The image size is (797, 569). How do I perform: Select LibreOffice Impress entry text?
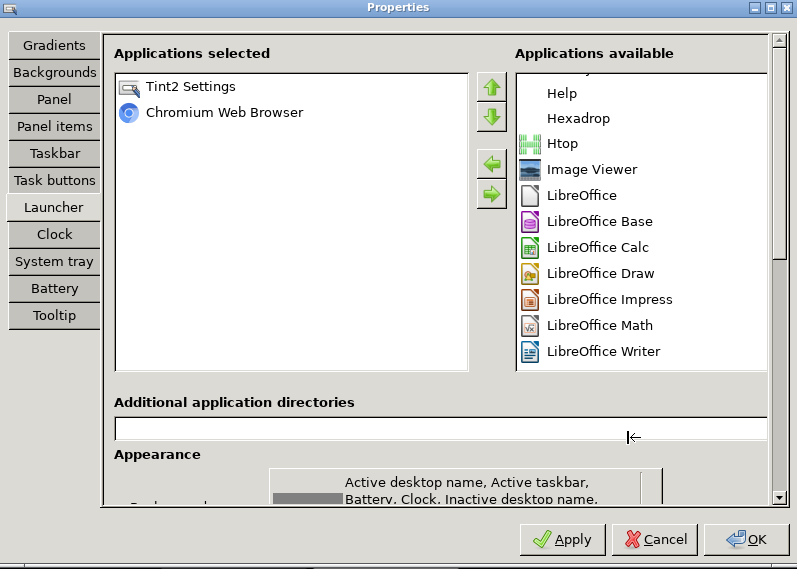609,300
